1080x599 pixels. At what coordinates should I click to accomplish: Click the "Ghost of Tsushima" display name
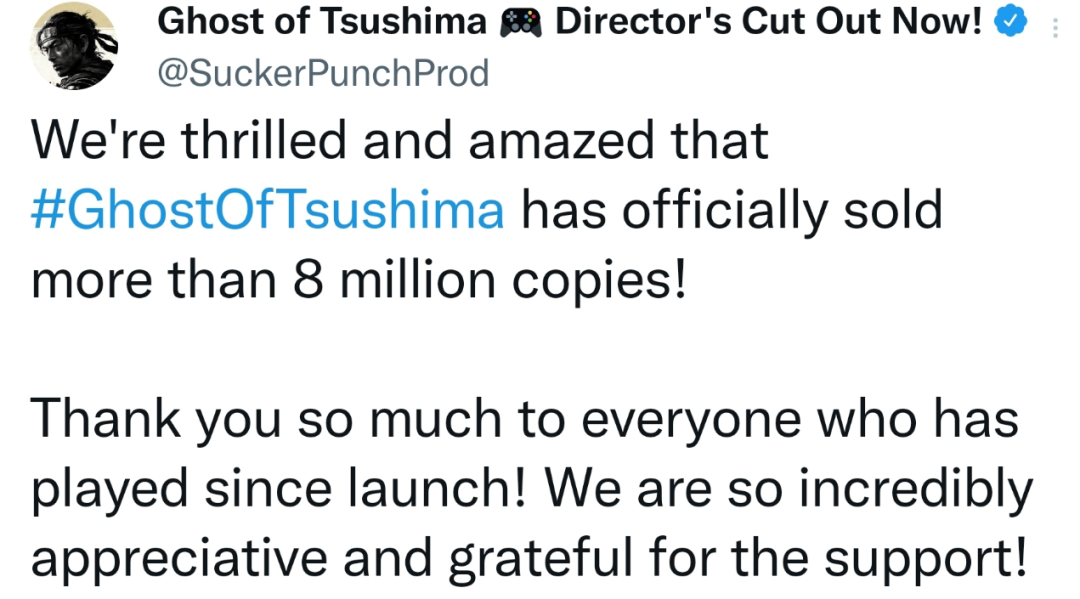click(x=322, y=21)
